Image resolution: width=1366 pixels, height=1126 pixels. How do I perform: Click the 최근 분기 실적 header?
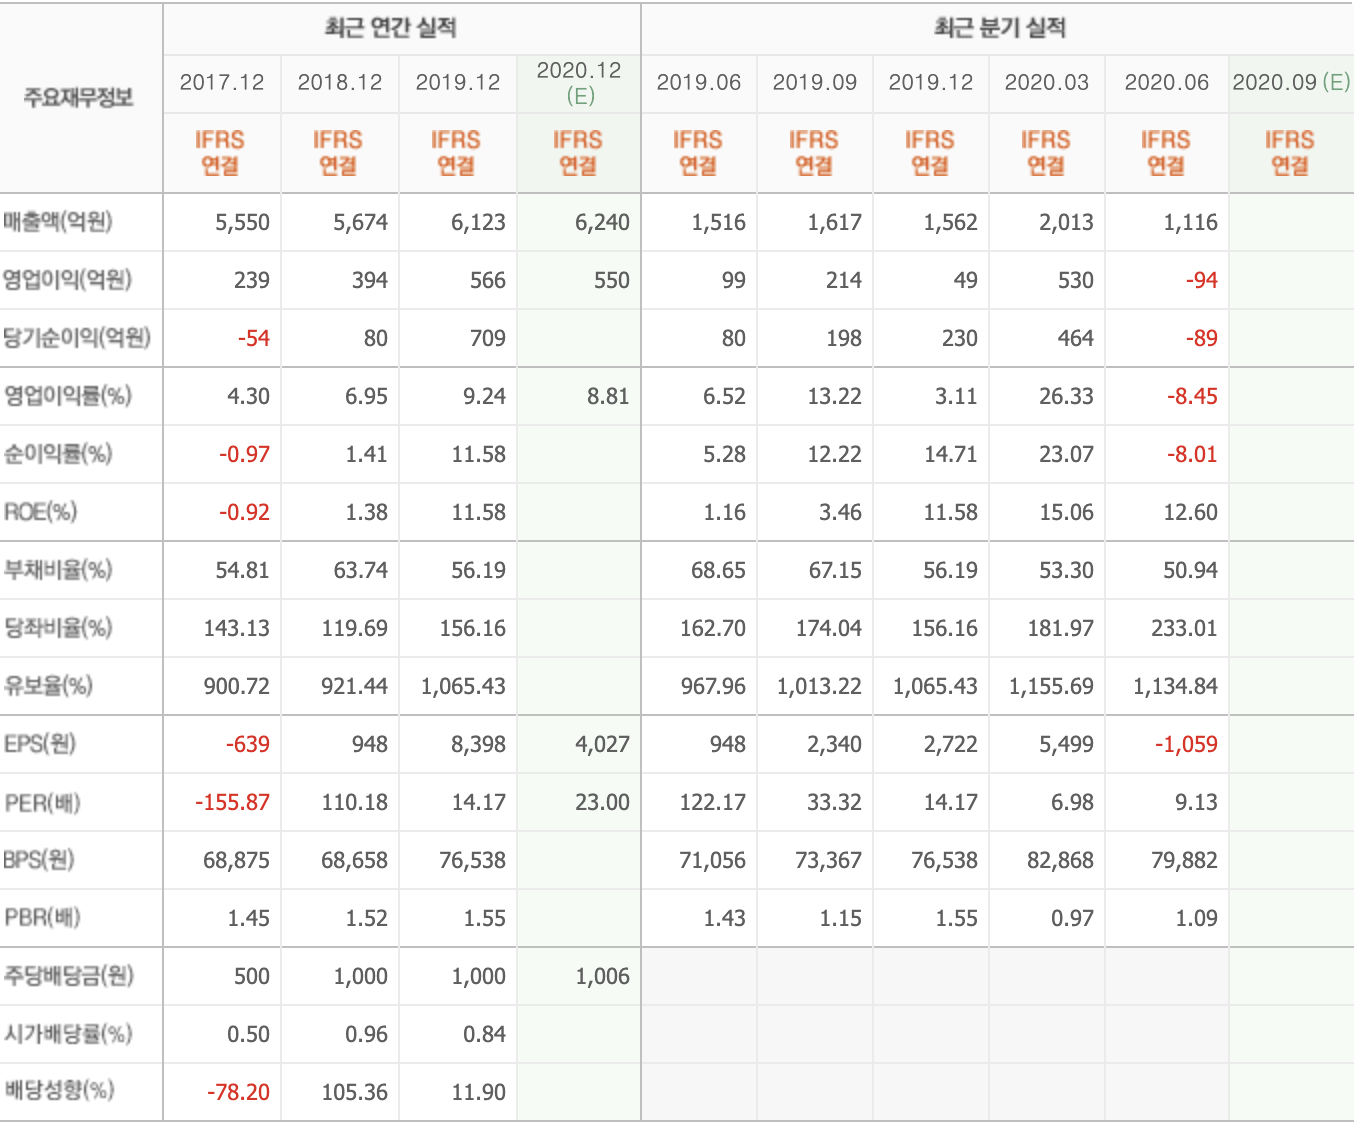pyautogui.click(x=1000, y=28)
